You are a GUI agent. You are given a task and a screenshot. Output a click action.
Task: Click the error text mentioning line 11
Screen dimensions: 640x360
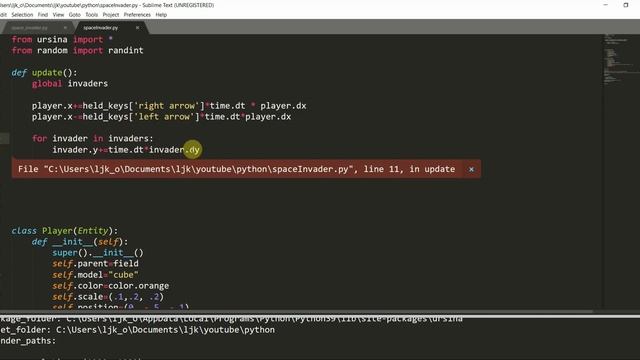(236, 169)
